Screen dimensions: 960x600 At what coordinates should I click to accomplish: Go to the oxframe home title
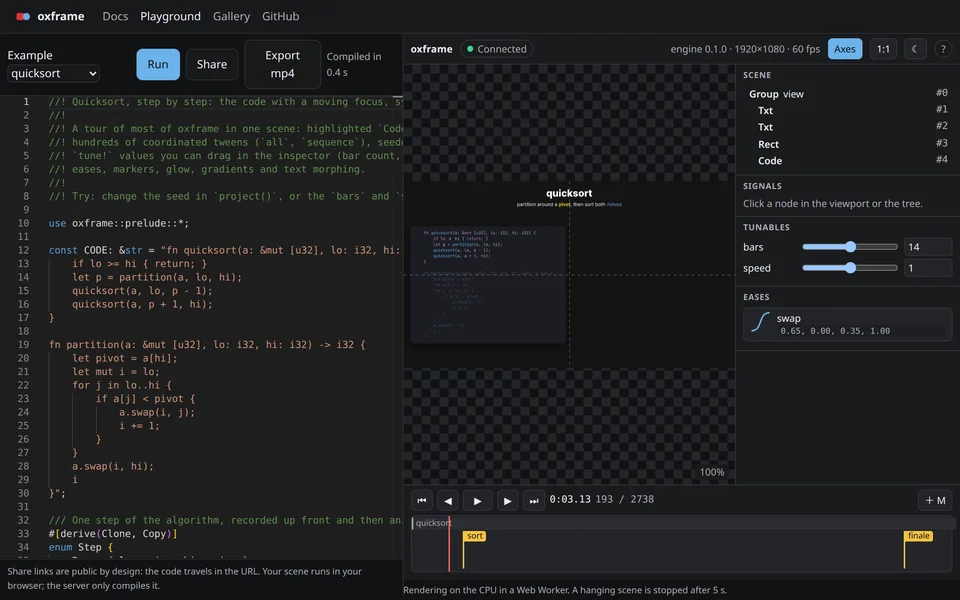[x=61, y=17]
